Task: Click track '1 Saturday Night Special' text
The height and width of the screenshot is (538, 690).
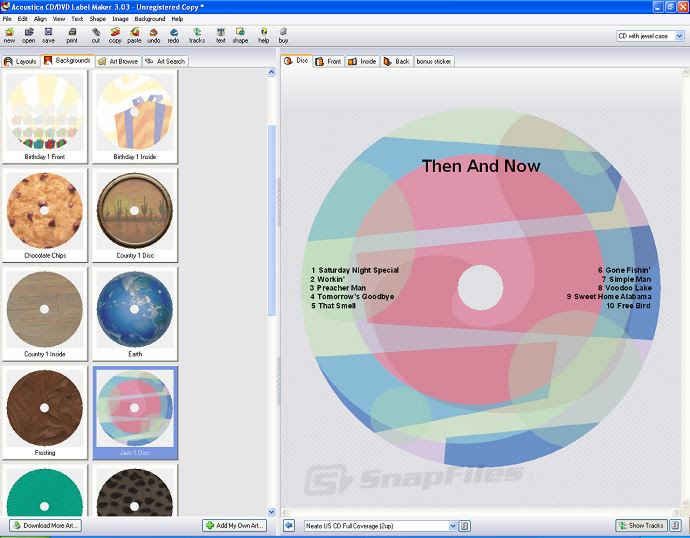Action: coord(355,270)
